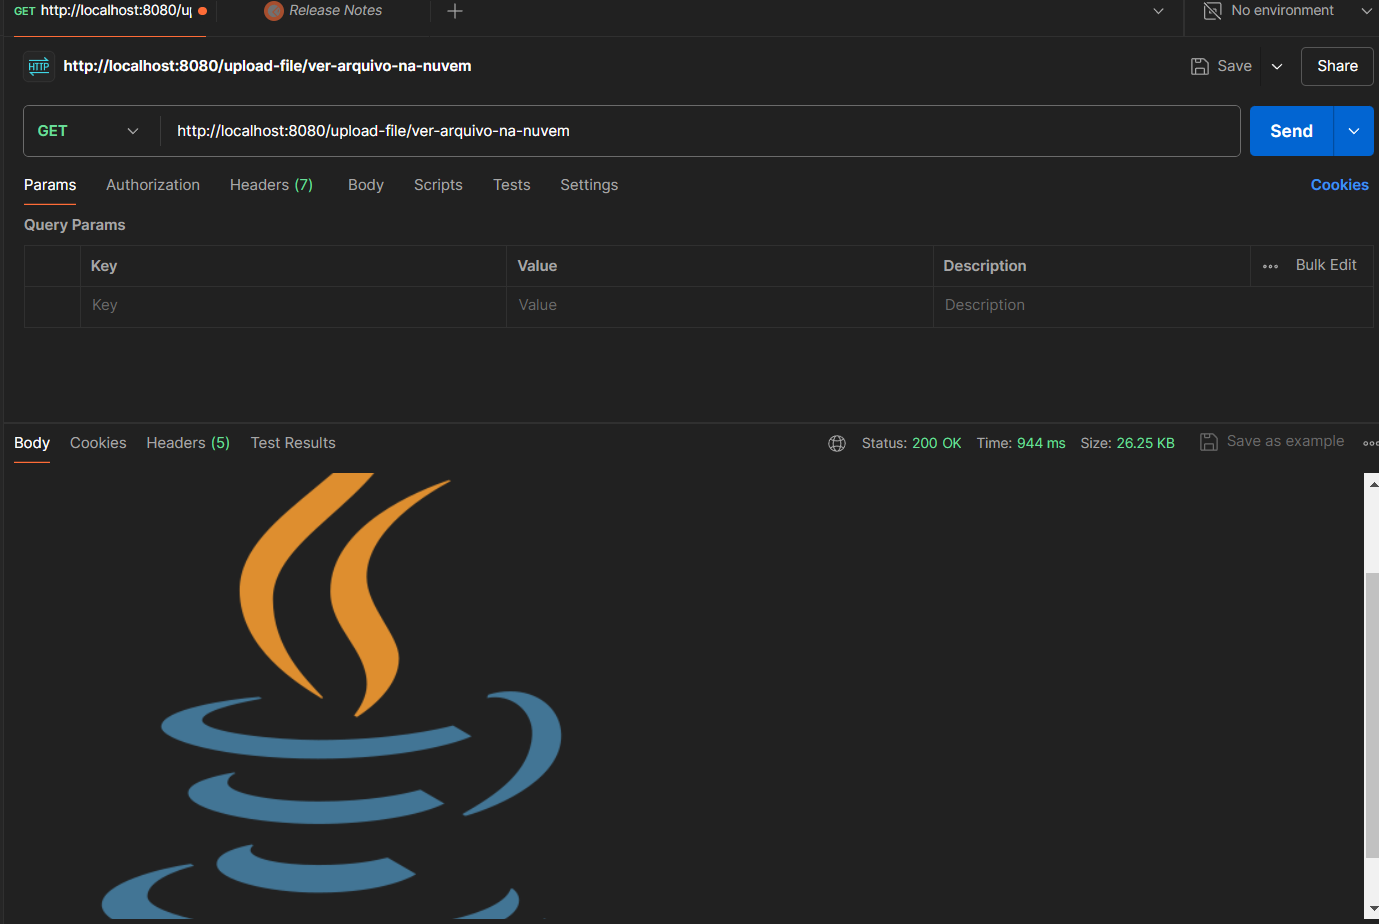
Task: Click the Share button
Action: point(1337,66)
